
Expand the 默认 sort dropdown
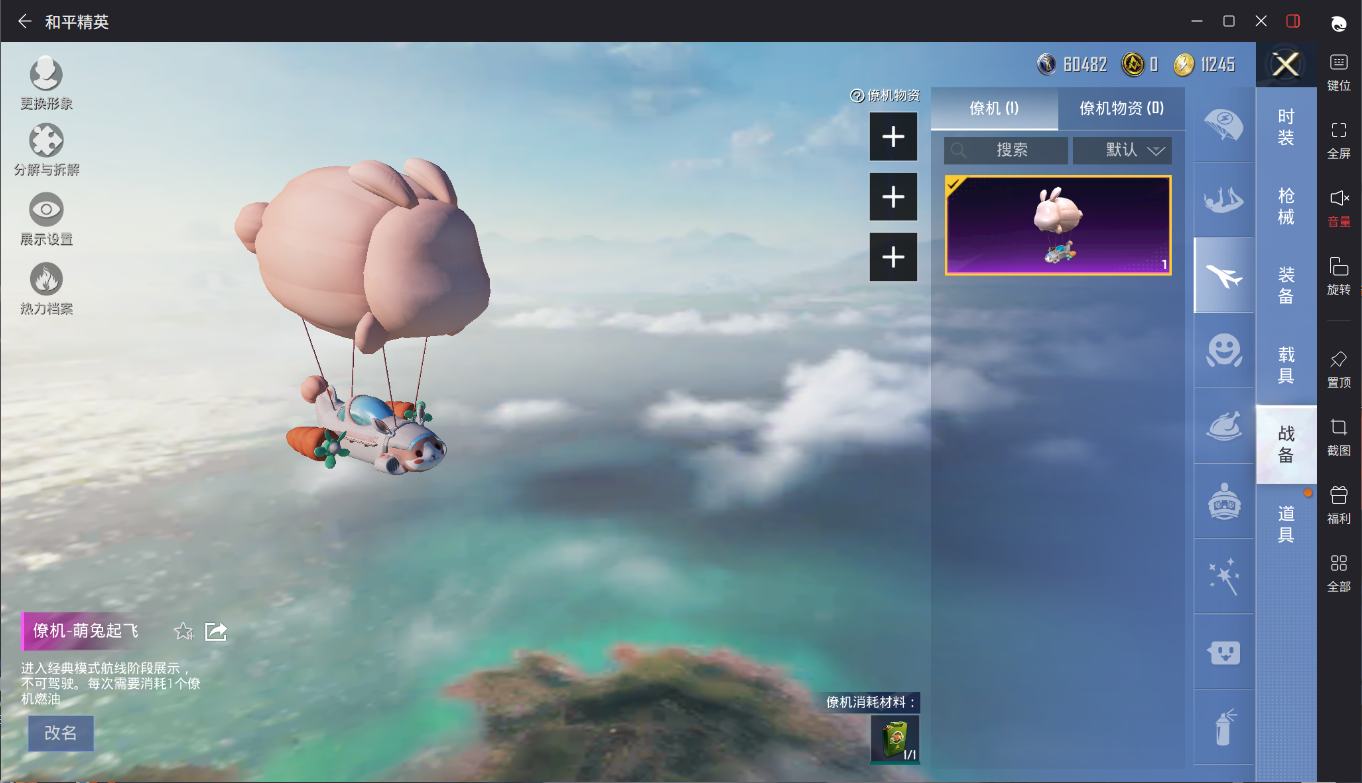[x=1122, y=150]
